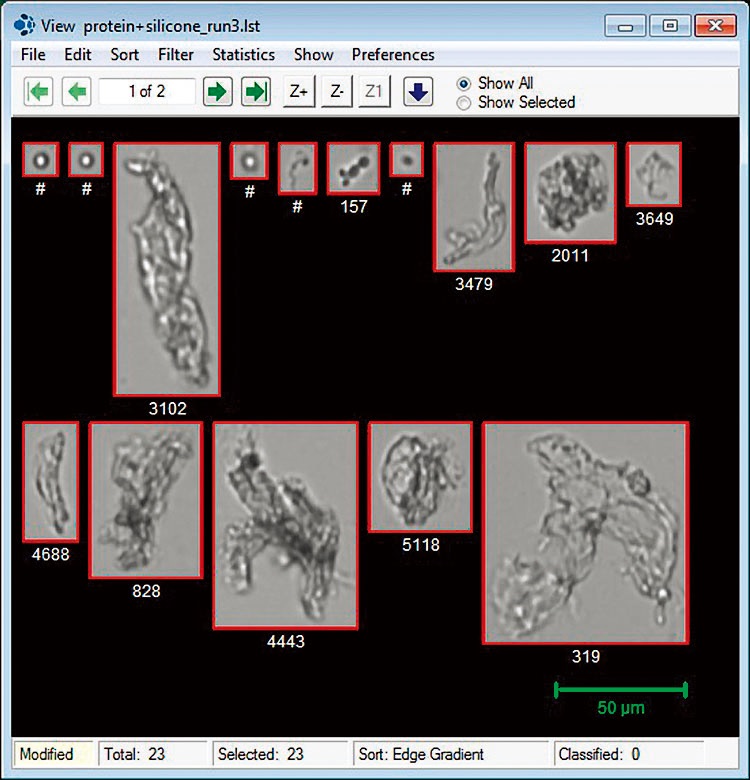The width and height of the screenshot is (750, 780).
Task: Click the page number field showing 1 of 2
Action: (x=147, y=92)
